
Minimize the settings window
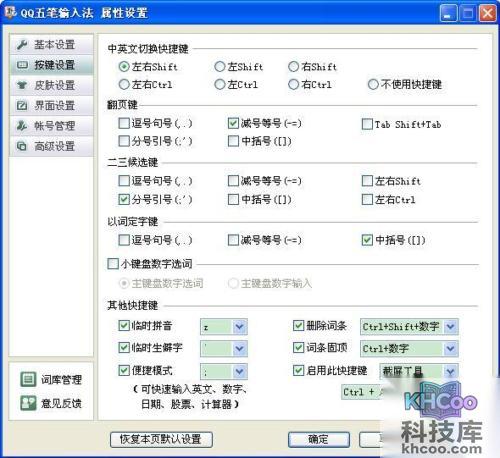click(448, 14)
